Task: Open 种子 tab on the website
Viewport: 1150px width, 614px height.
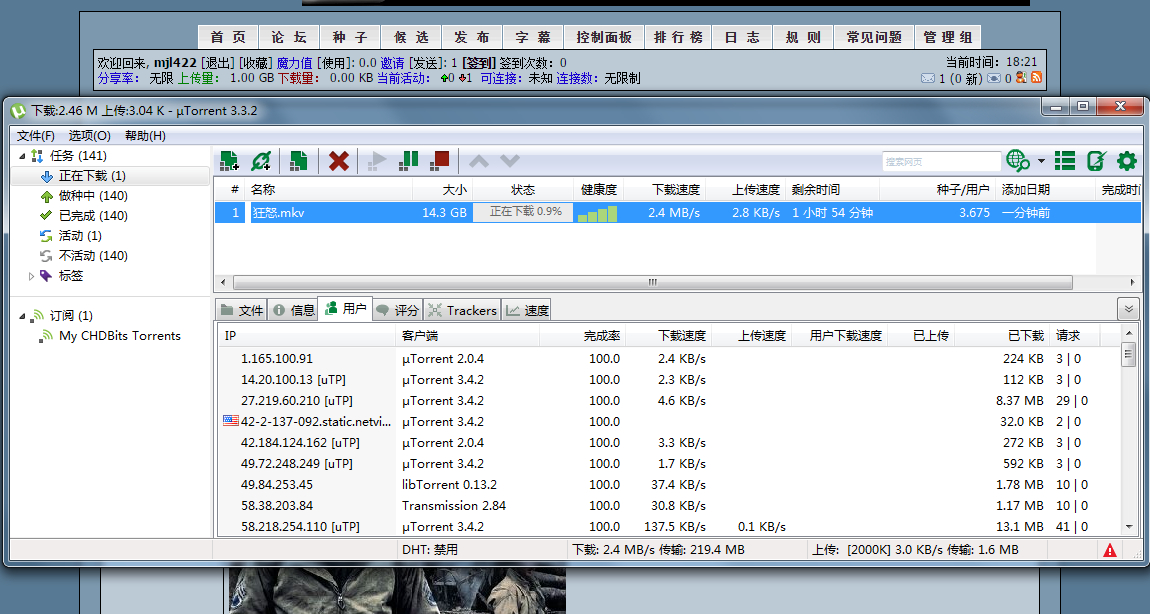Action: [349, 37]
